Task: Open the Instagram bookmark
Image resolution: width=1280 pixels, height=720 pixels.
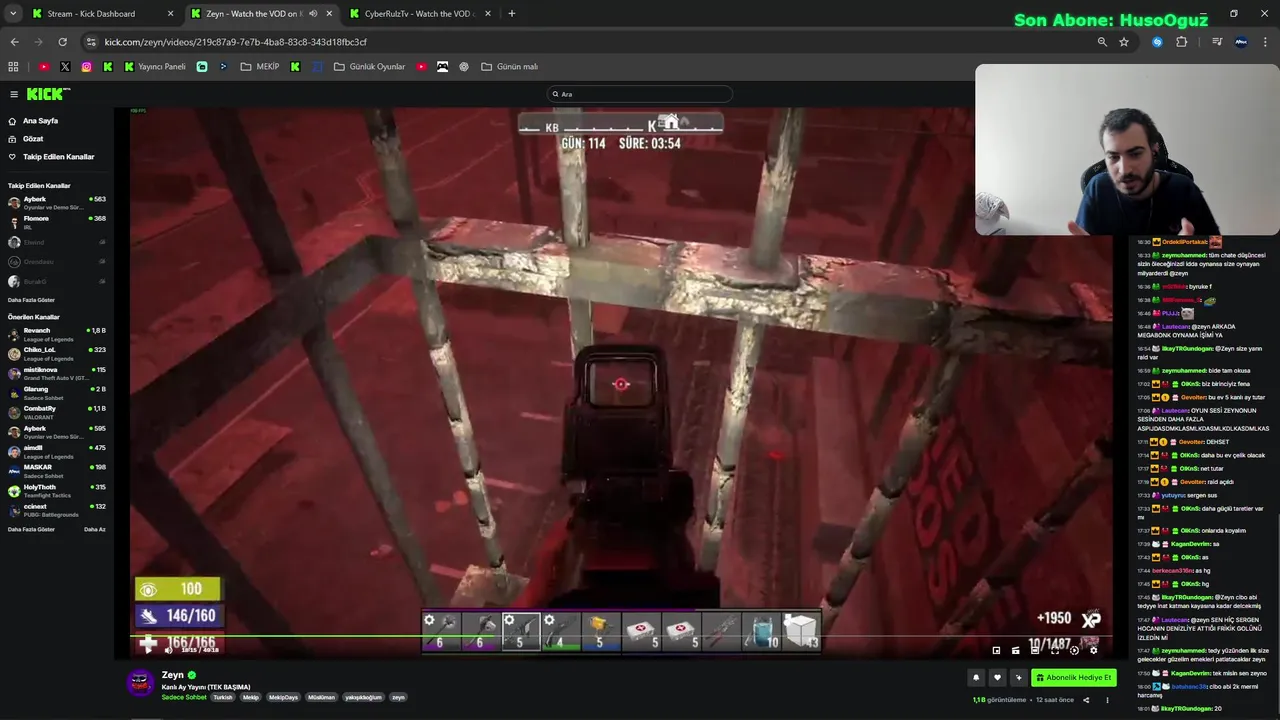Action: [x=87, y=67]
